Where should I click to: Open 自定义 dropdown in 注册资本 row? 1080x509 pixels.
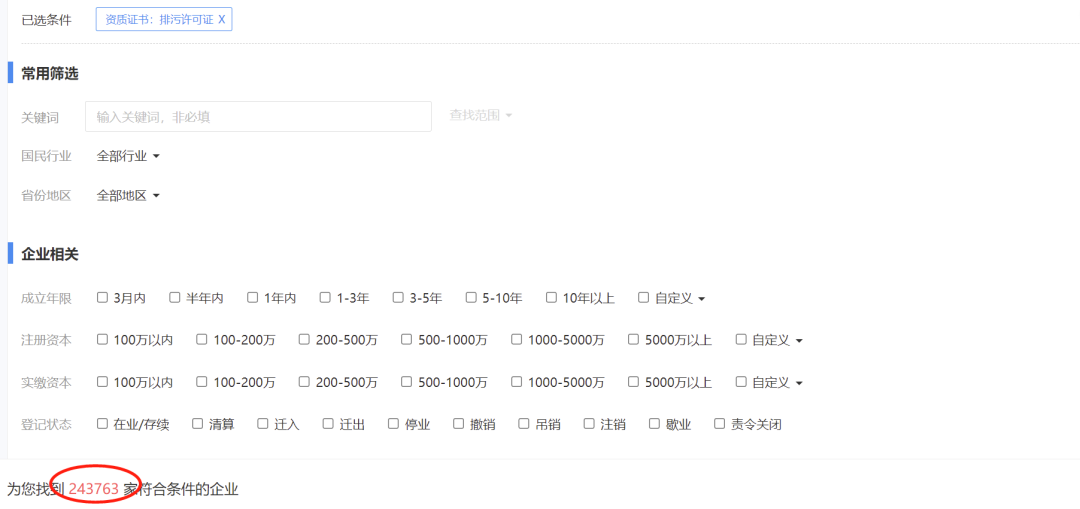tap(777, 340)
